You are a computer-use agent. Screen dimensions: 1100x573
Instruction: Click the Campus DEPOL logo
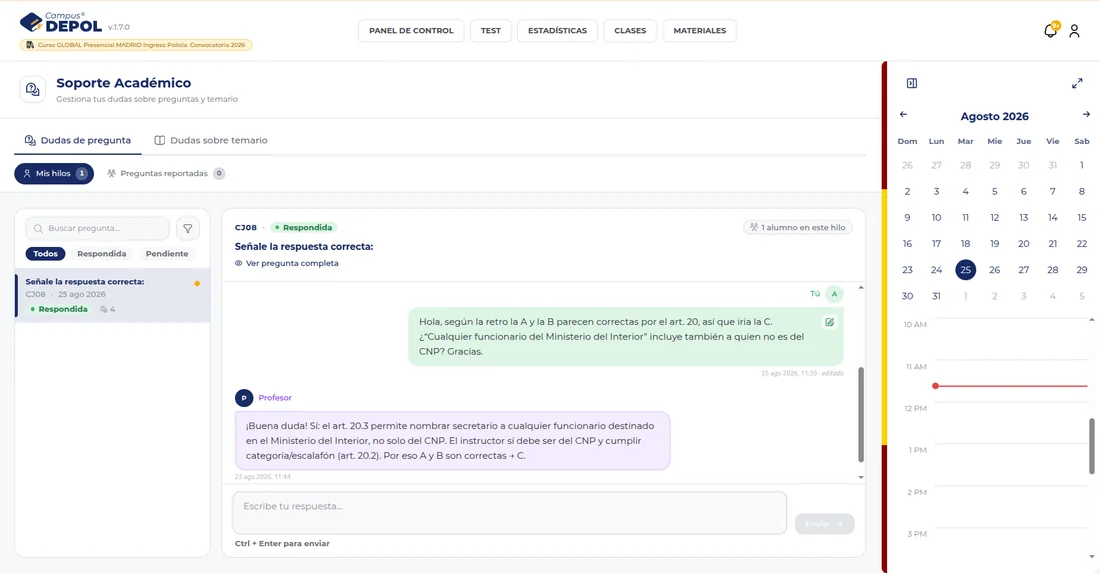62,22
